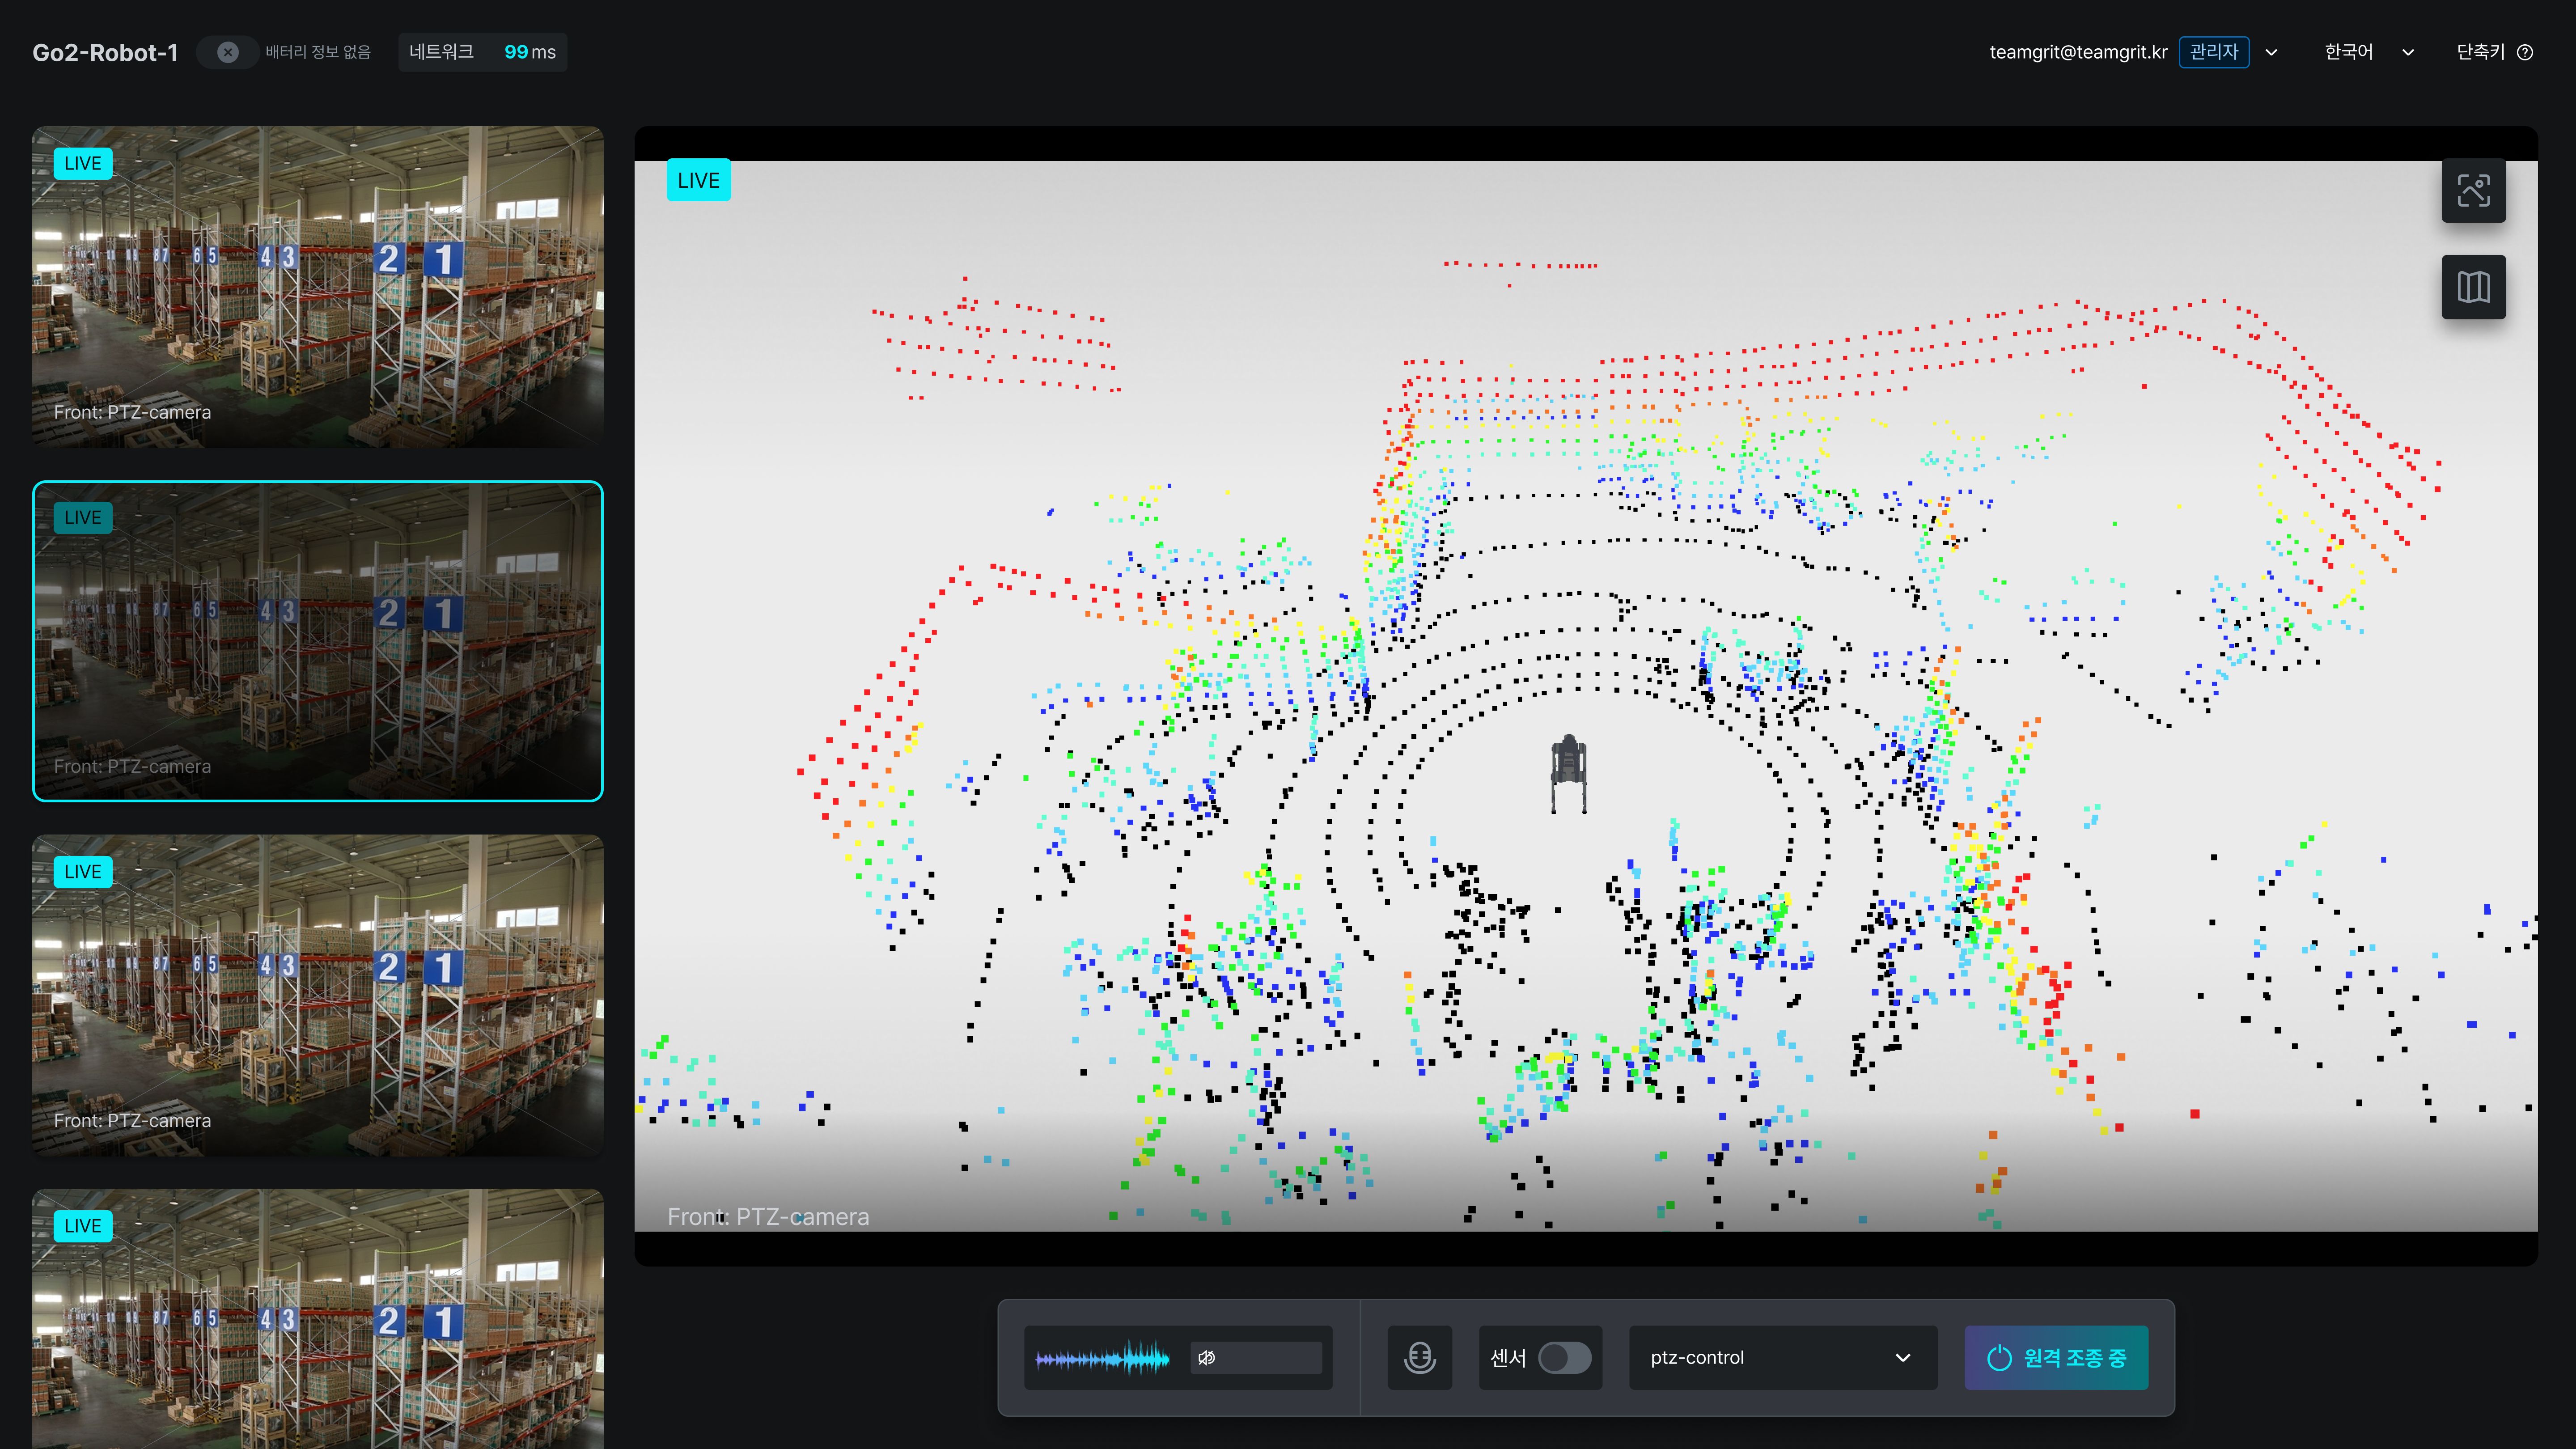Click the Go2-Robot-1 title

(x=105, y=52)
